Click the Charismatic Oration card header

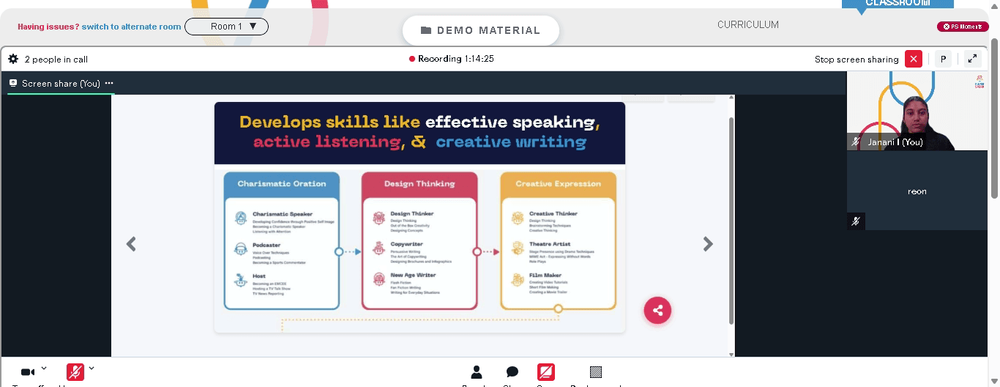point(281,184)
